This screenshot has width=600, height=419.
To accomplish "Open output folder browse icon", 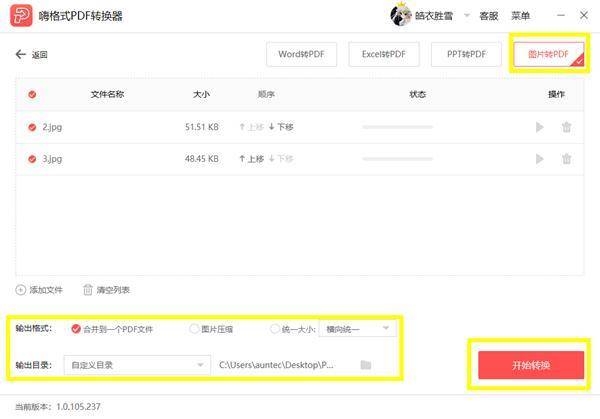I will [x=366, y=365].
